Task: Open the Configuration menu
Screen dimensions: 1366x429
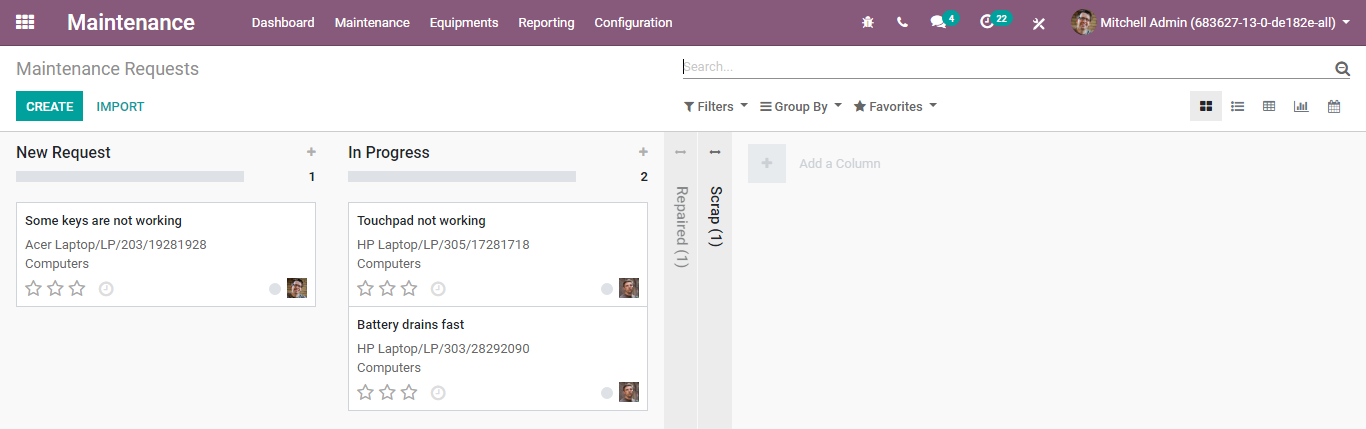Action: tap(633, 22)
